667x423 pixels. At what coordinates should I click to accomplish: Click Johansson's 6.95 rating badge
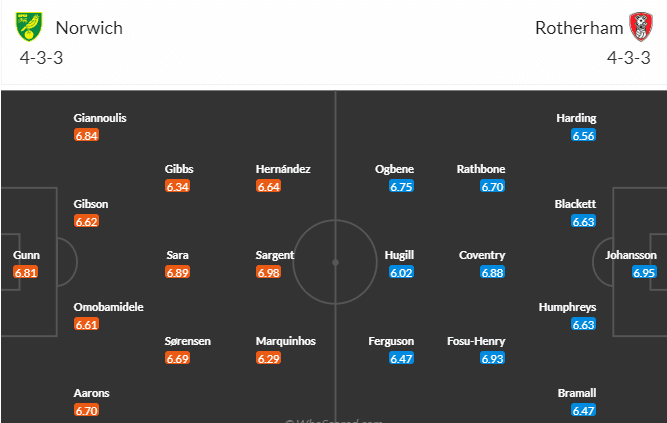click(644, 272)
